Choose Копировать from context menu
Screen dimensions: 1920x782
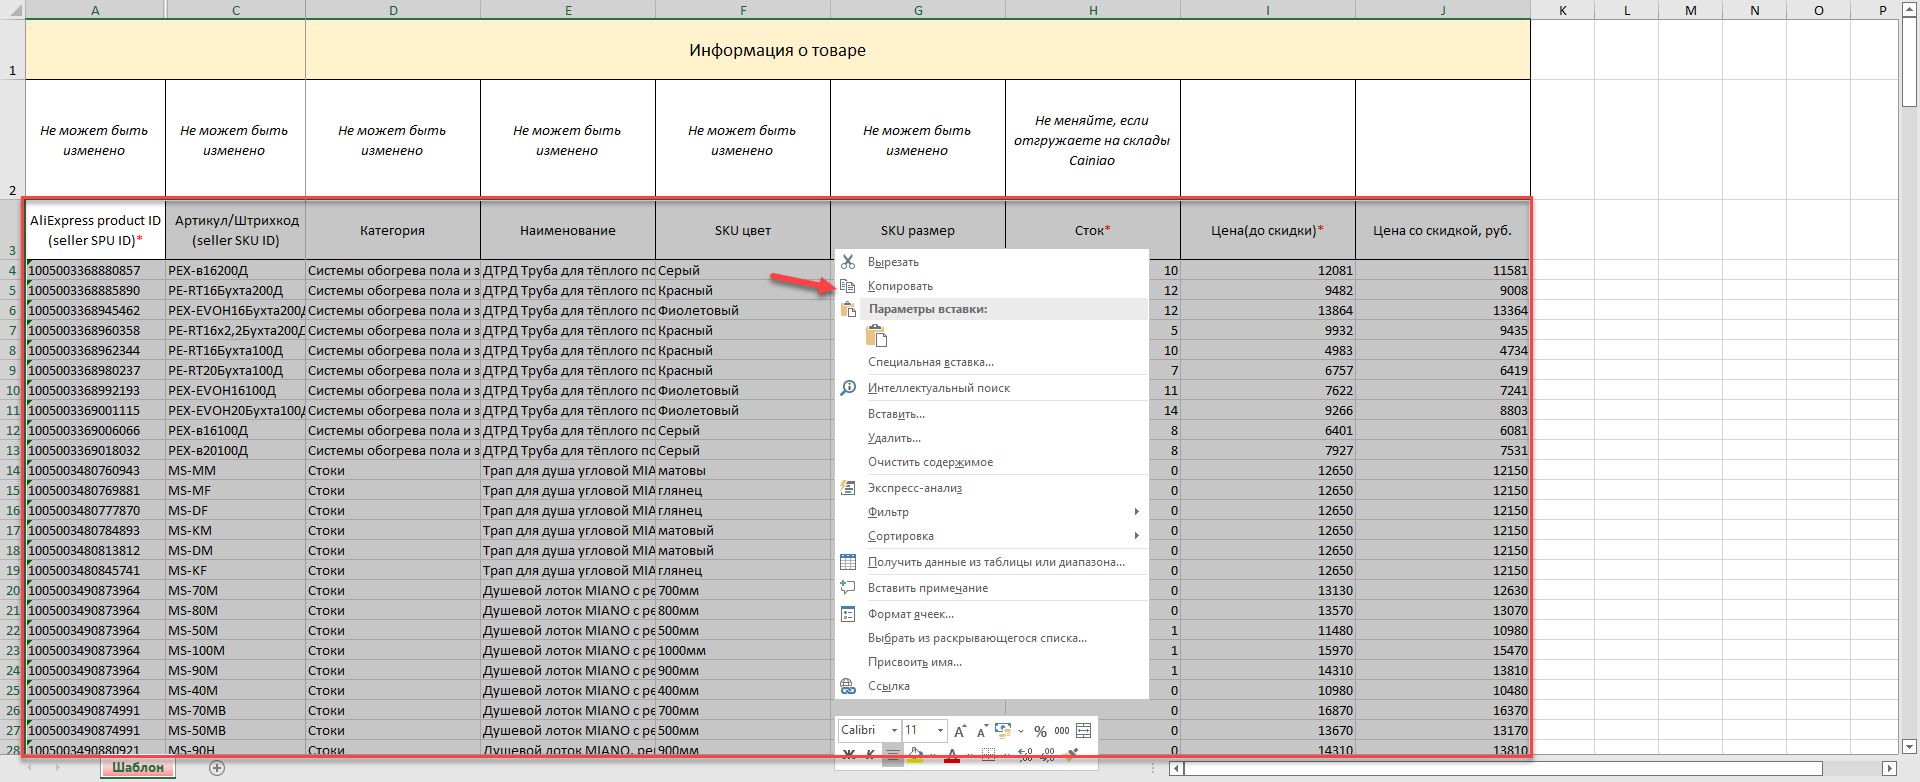(900, 286)
